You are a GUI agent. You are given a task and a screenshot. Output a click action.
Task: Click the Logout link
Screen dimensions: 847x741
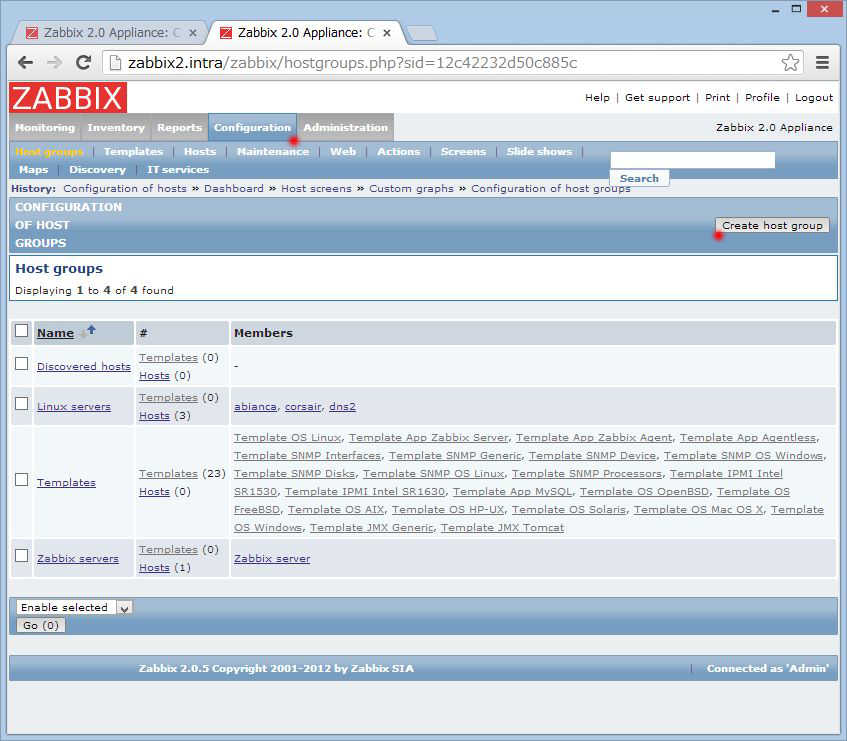[x=814, y=98]
